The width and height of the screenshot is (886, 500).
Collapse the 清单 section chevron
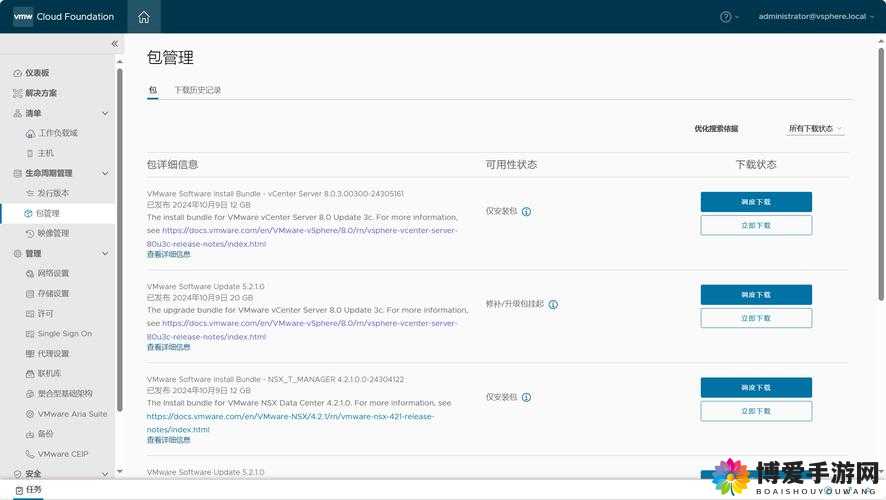[x=105, y=114]
